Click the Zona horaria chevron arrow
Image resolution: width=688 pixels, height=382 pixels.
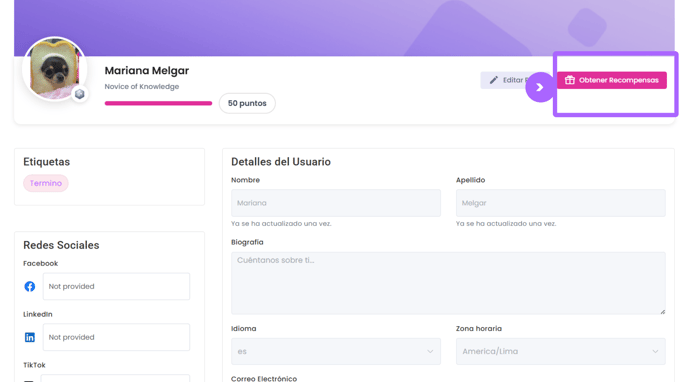coord(655,351)
